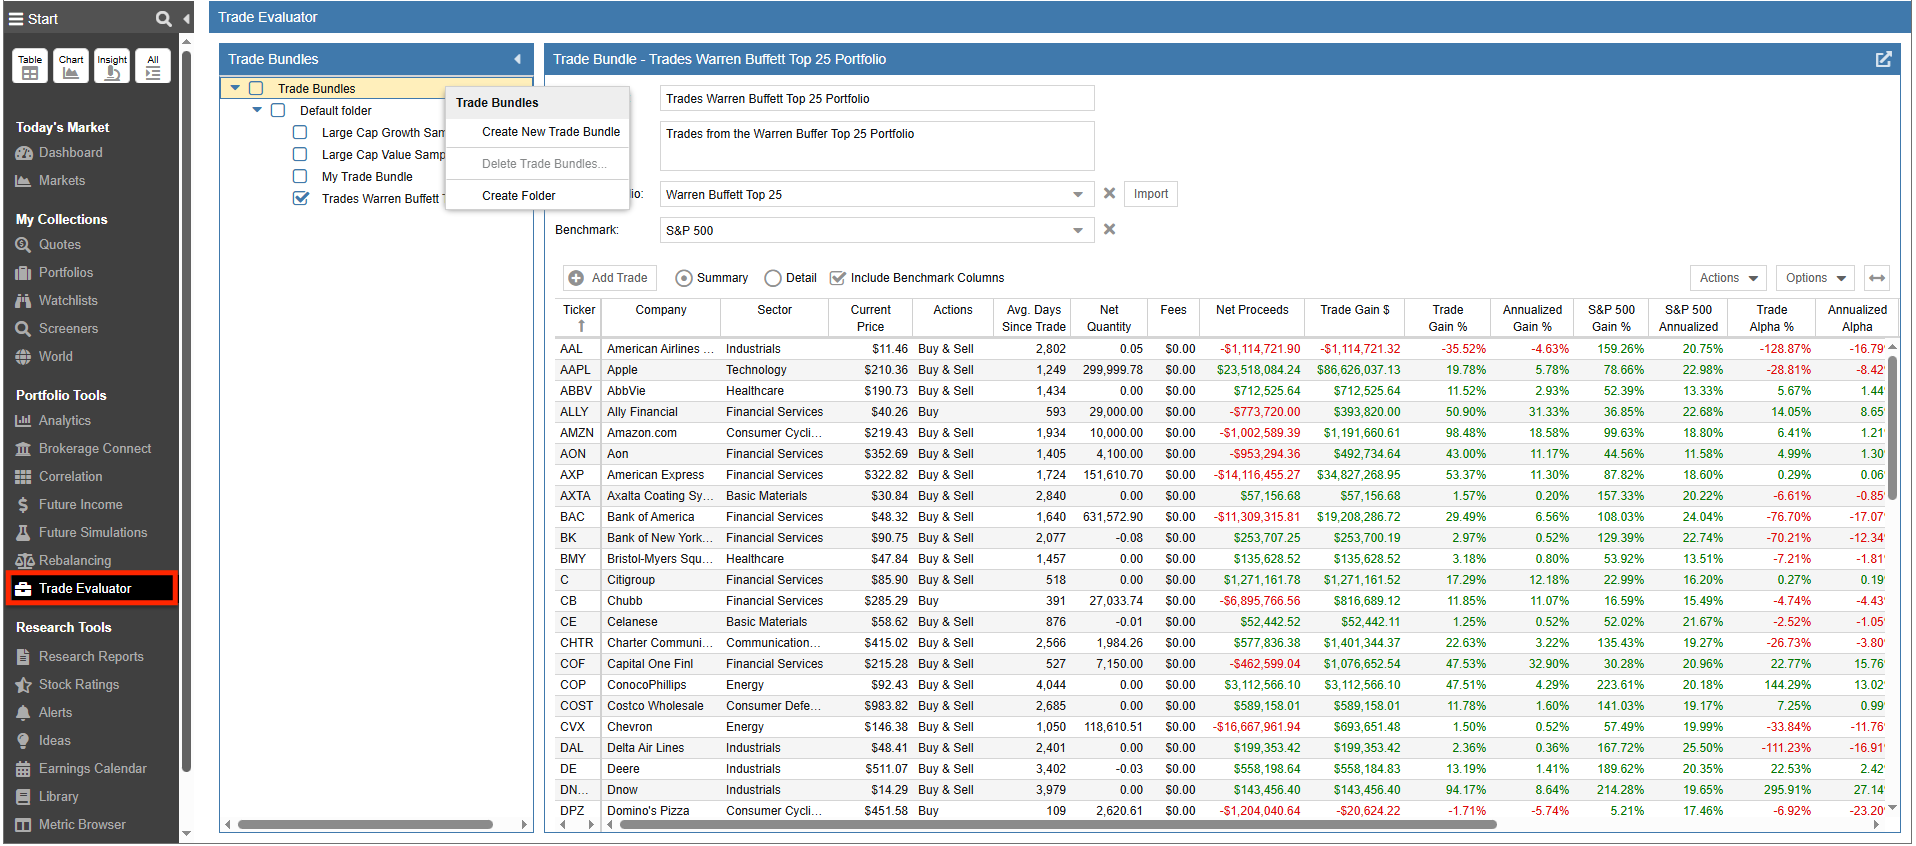1916x846 pixels.
Task: Click the Import button
Action: 1151,194
